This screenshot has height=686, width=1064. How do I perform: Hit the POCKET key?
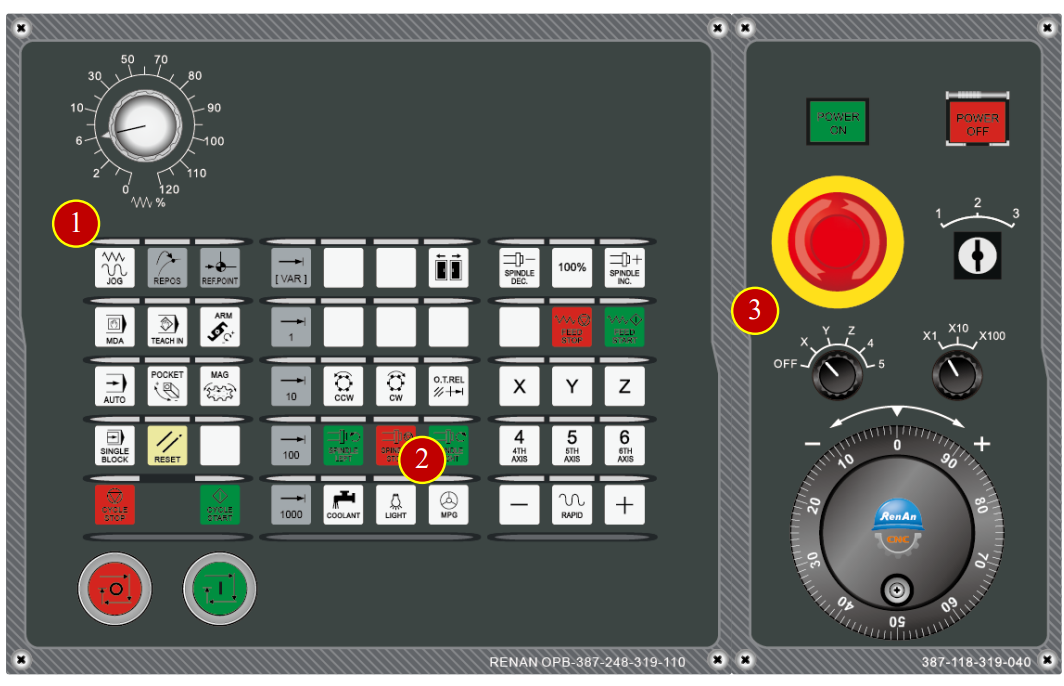(167, 386)
